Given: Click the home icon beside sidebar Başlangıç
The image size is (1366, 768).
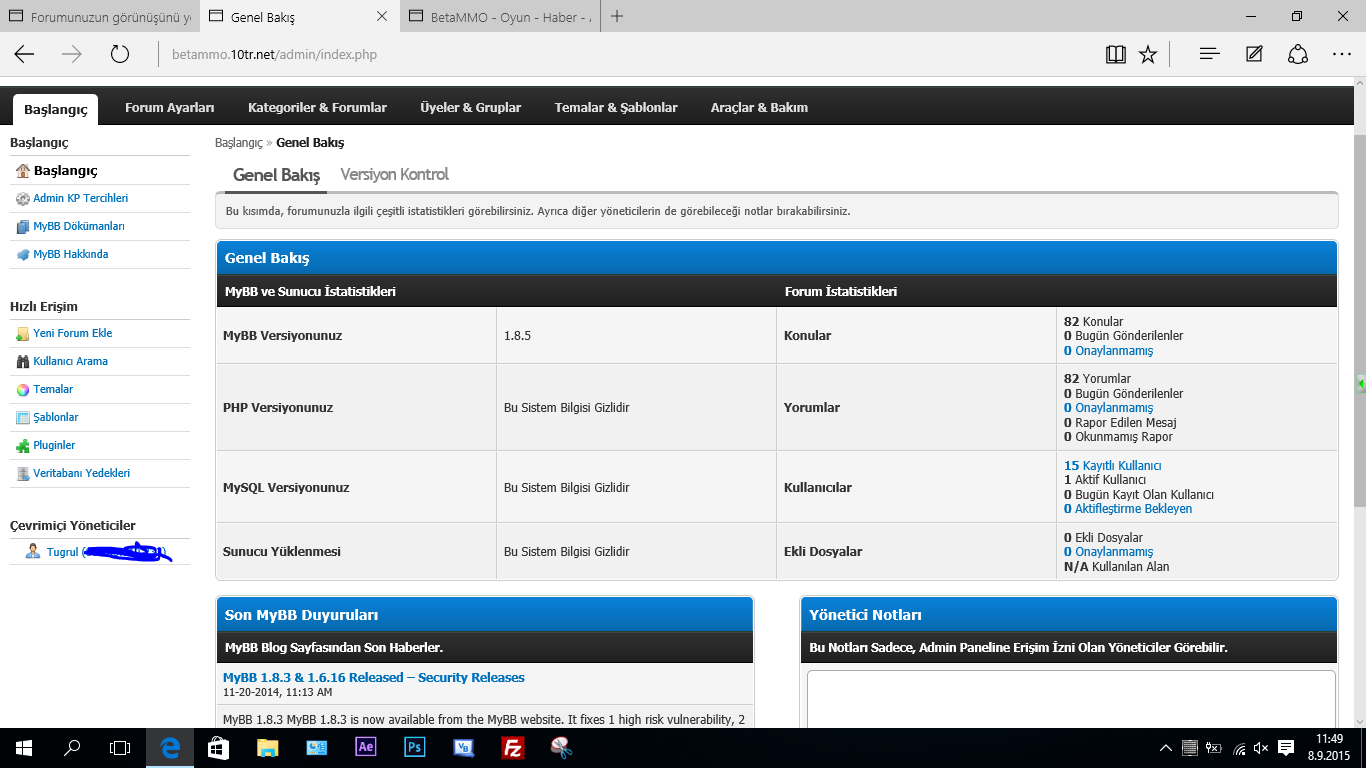Looking at the screenshot, I should (x=23, y=171).
